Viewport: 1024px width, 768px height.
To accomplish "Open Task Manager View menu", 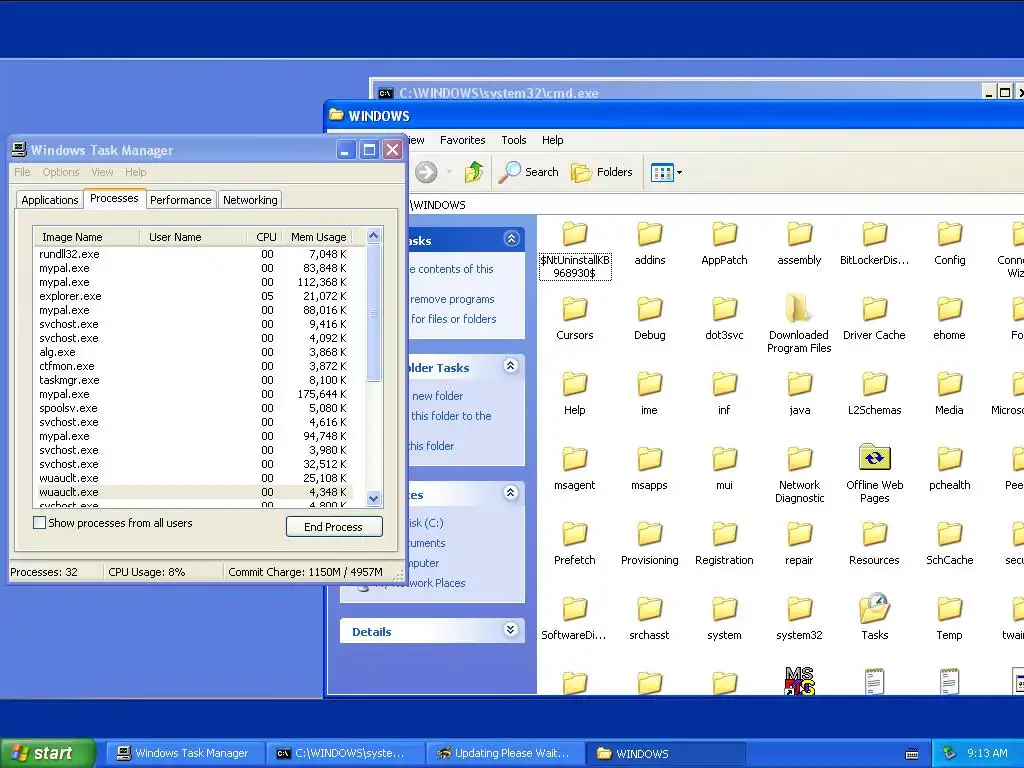I will point(102,172).
